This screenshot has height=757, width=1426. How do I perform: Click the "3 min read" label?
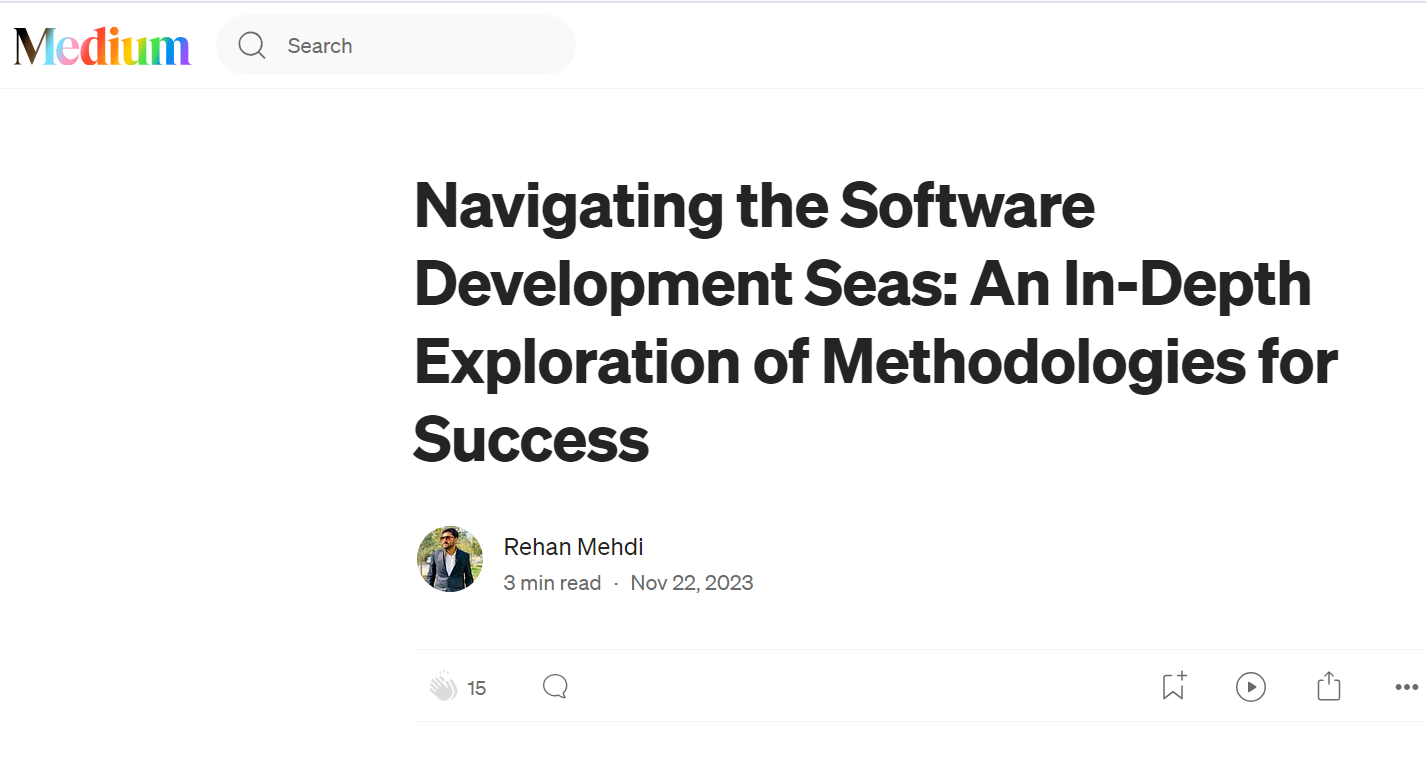(552, 583)
